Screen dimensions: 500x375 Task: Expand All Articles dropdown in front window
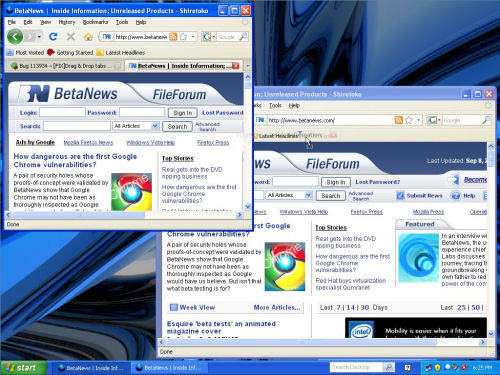155,126
